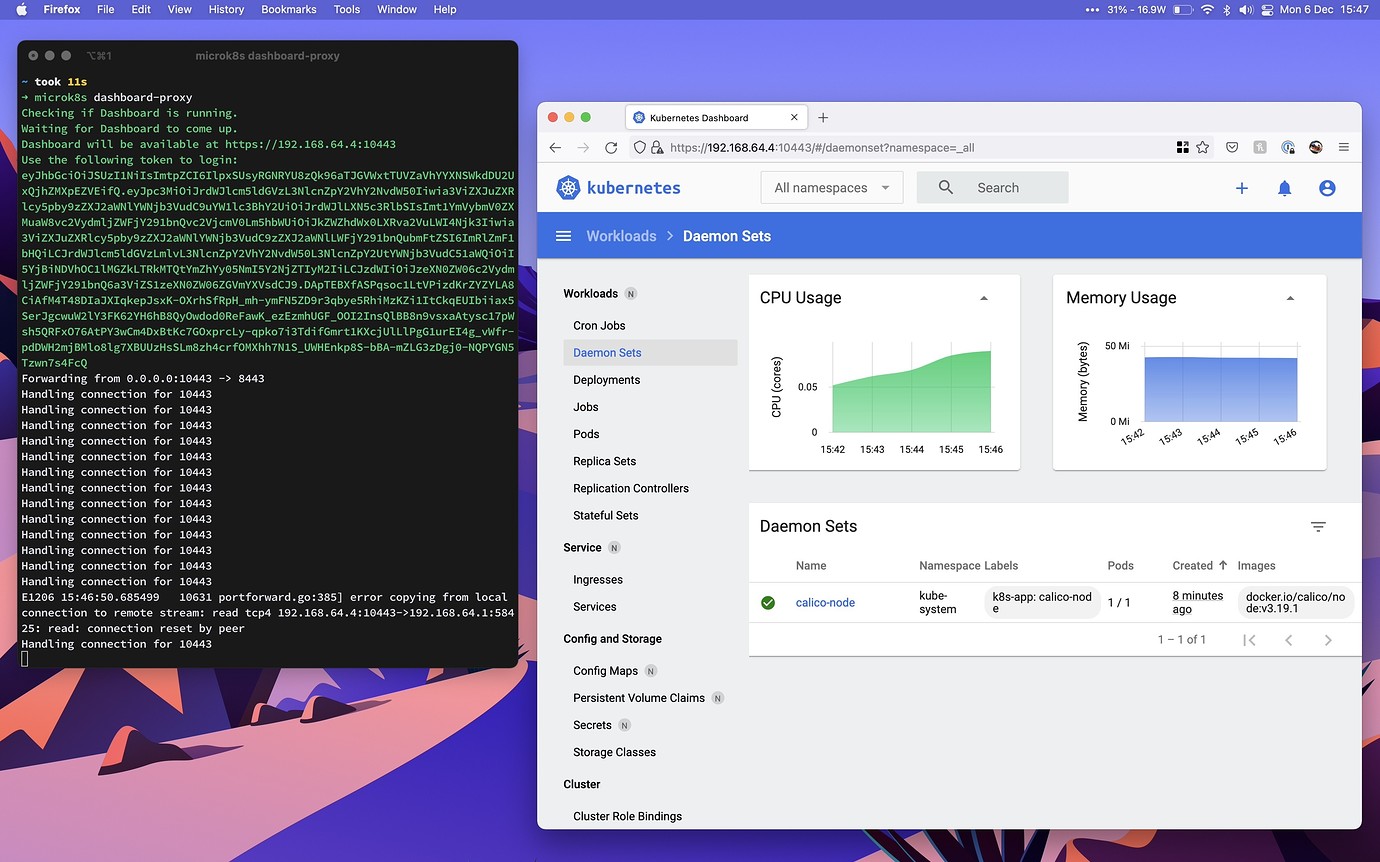Open the navigation sidebar hamburger icon
1380x862 pixels.
pyautogui.click(x=564, y=236)
